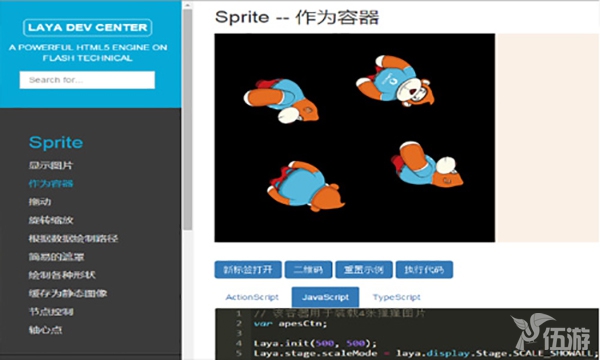Click the LAYA DEV CENTER logo

click(88, 28)
